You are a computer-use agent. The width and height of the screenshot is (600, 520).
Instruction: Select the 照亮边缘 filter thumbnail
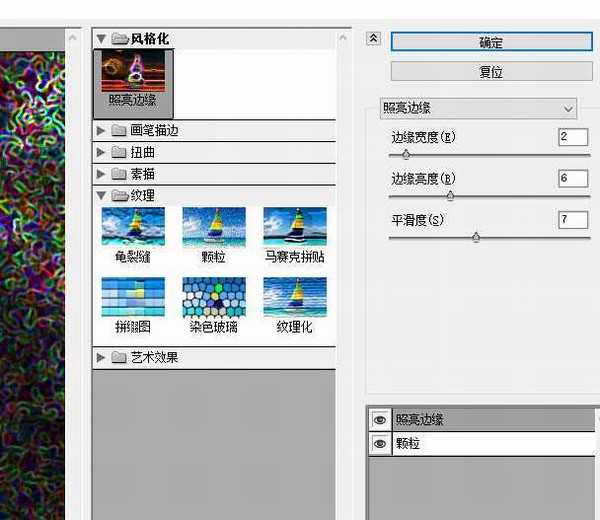click(x=133, y=77)
